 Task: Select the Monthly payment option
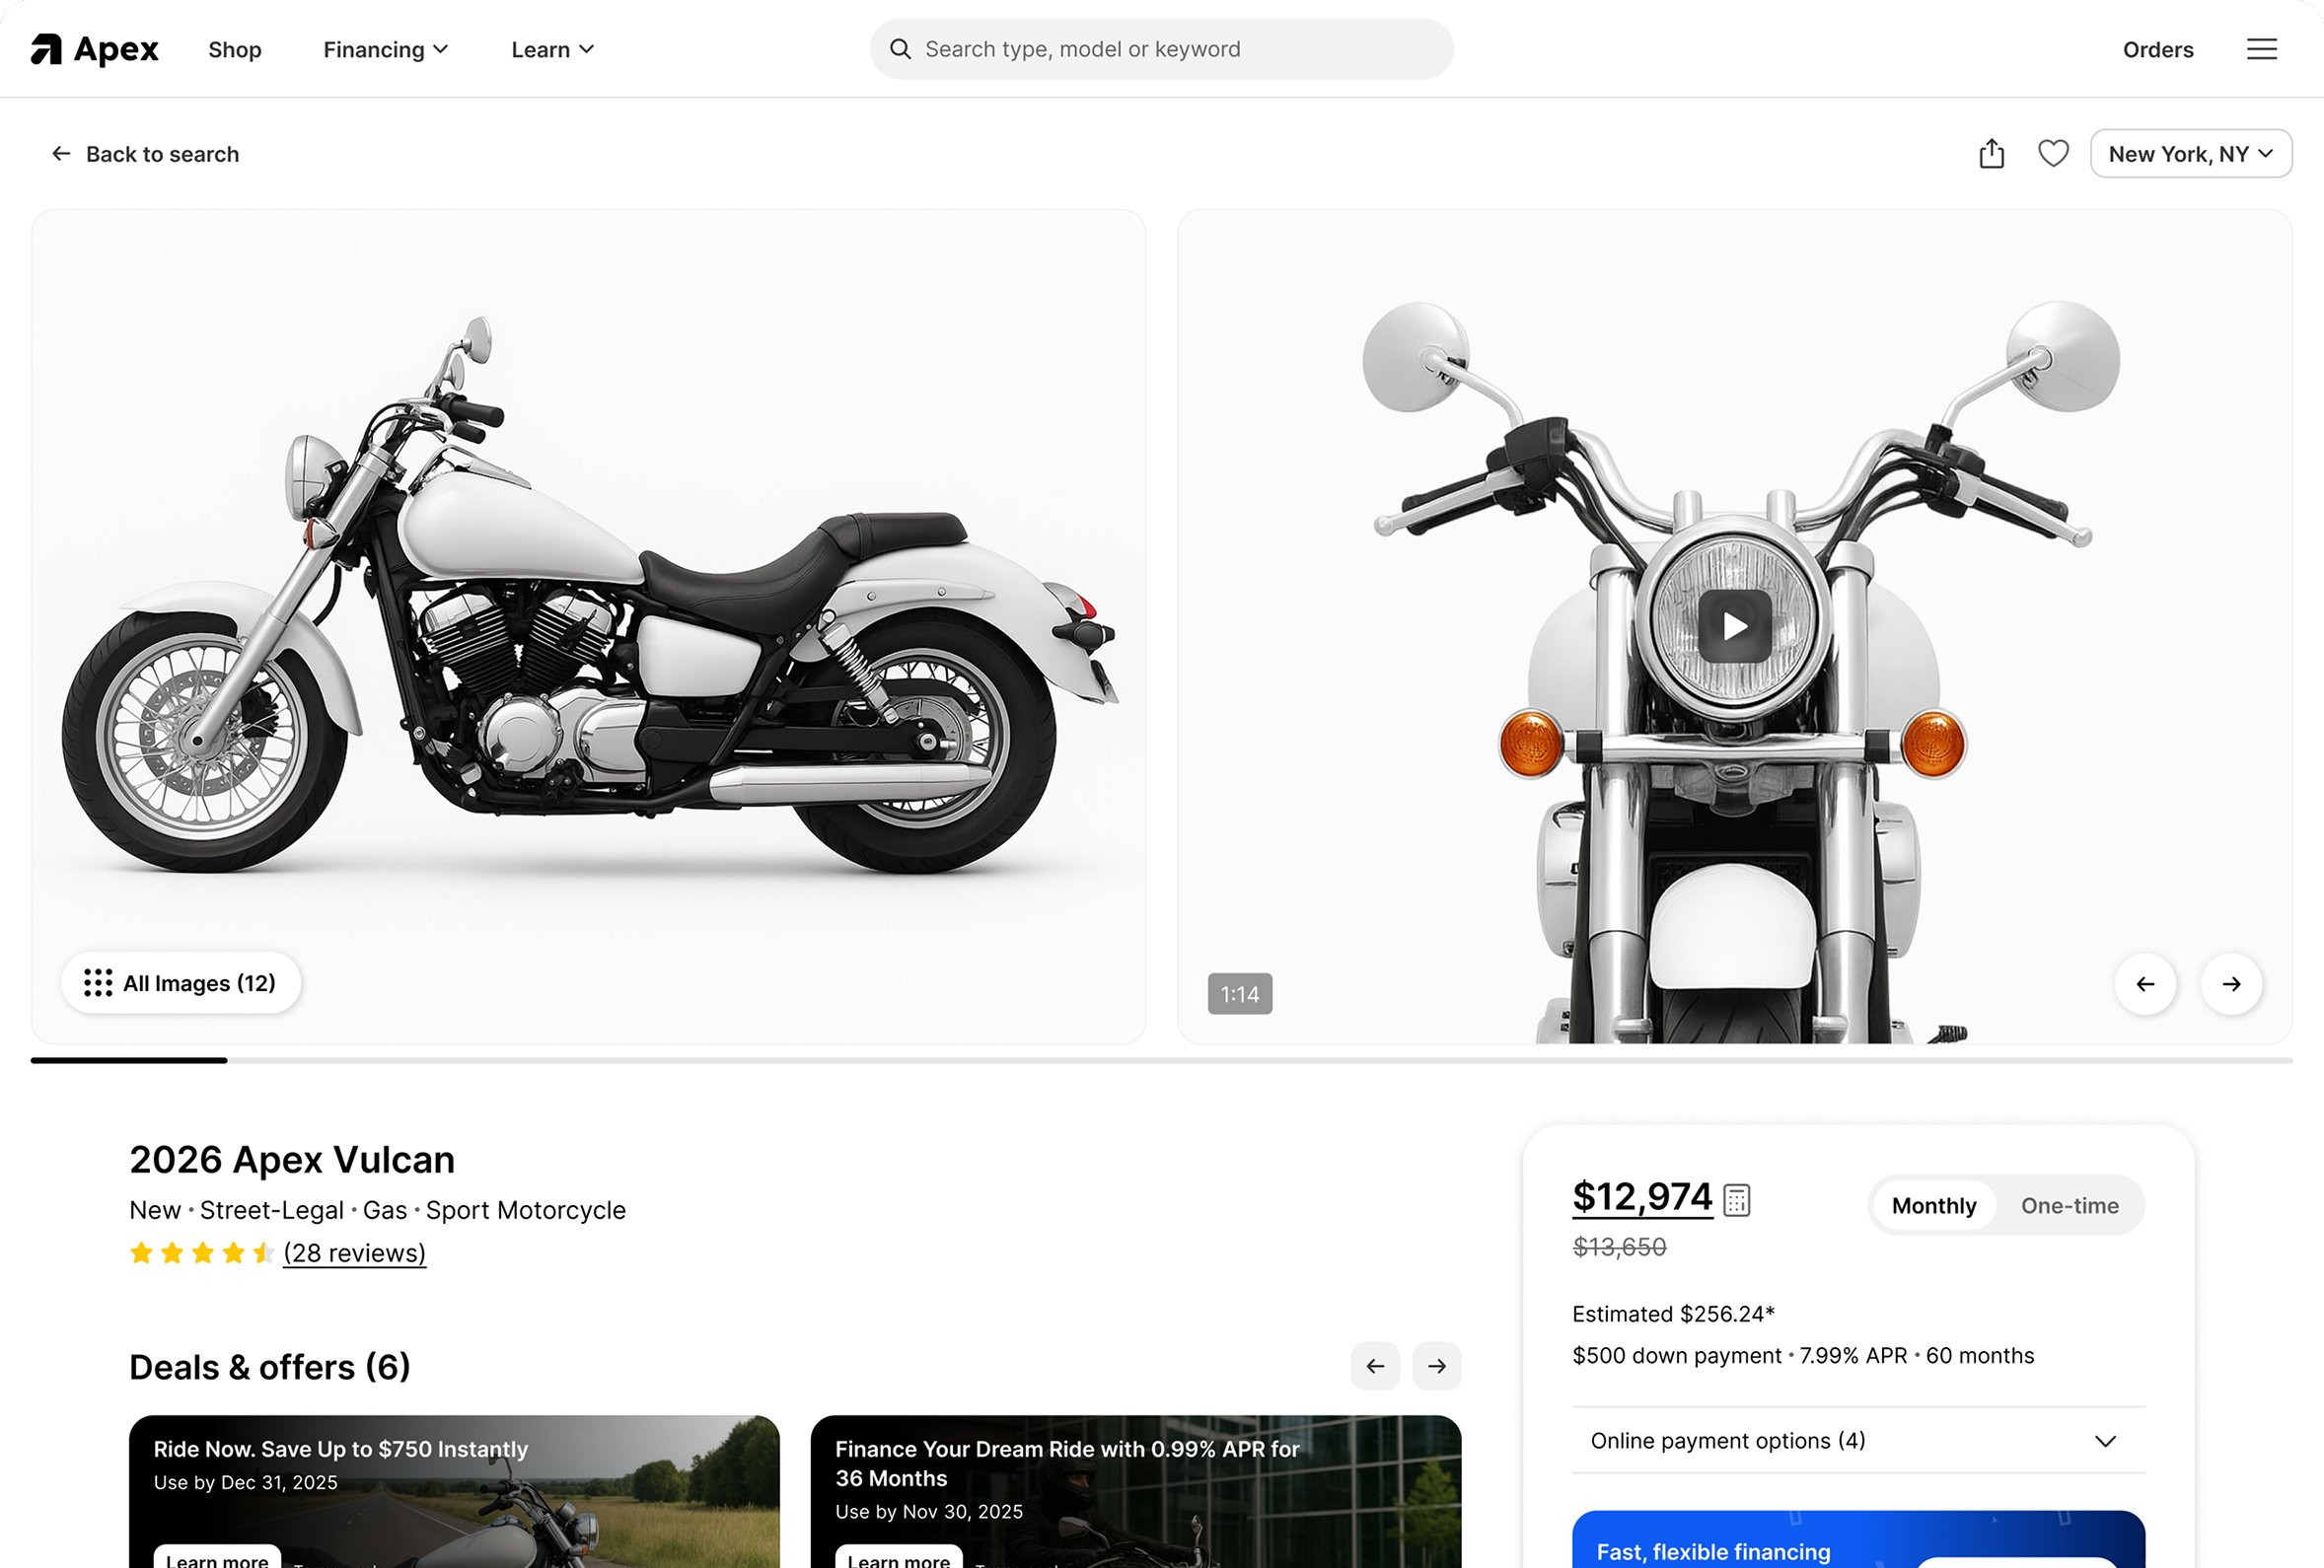[1933, 1205]
